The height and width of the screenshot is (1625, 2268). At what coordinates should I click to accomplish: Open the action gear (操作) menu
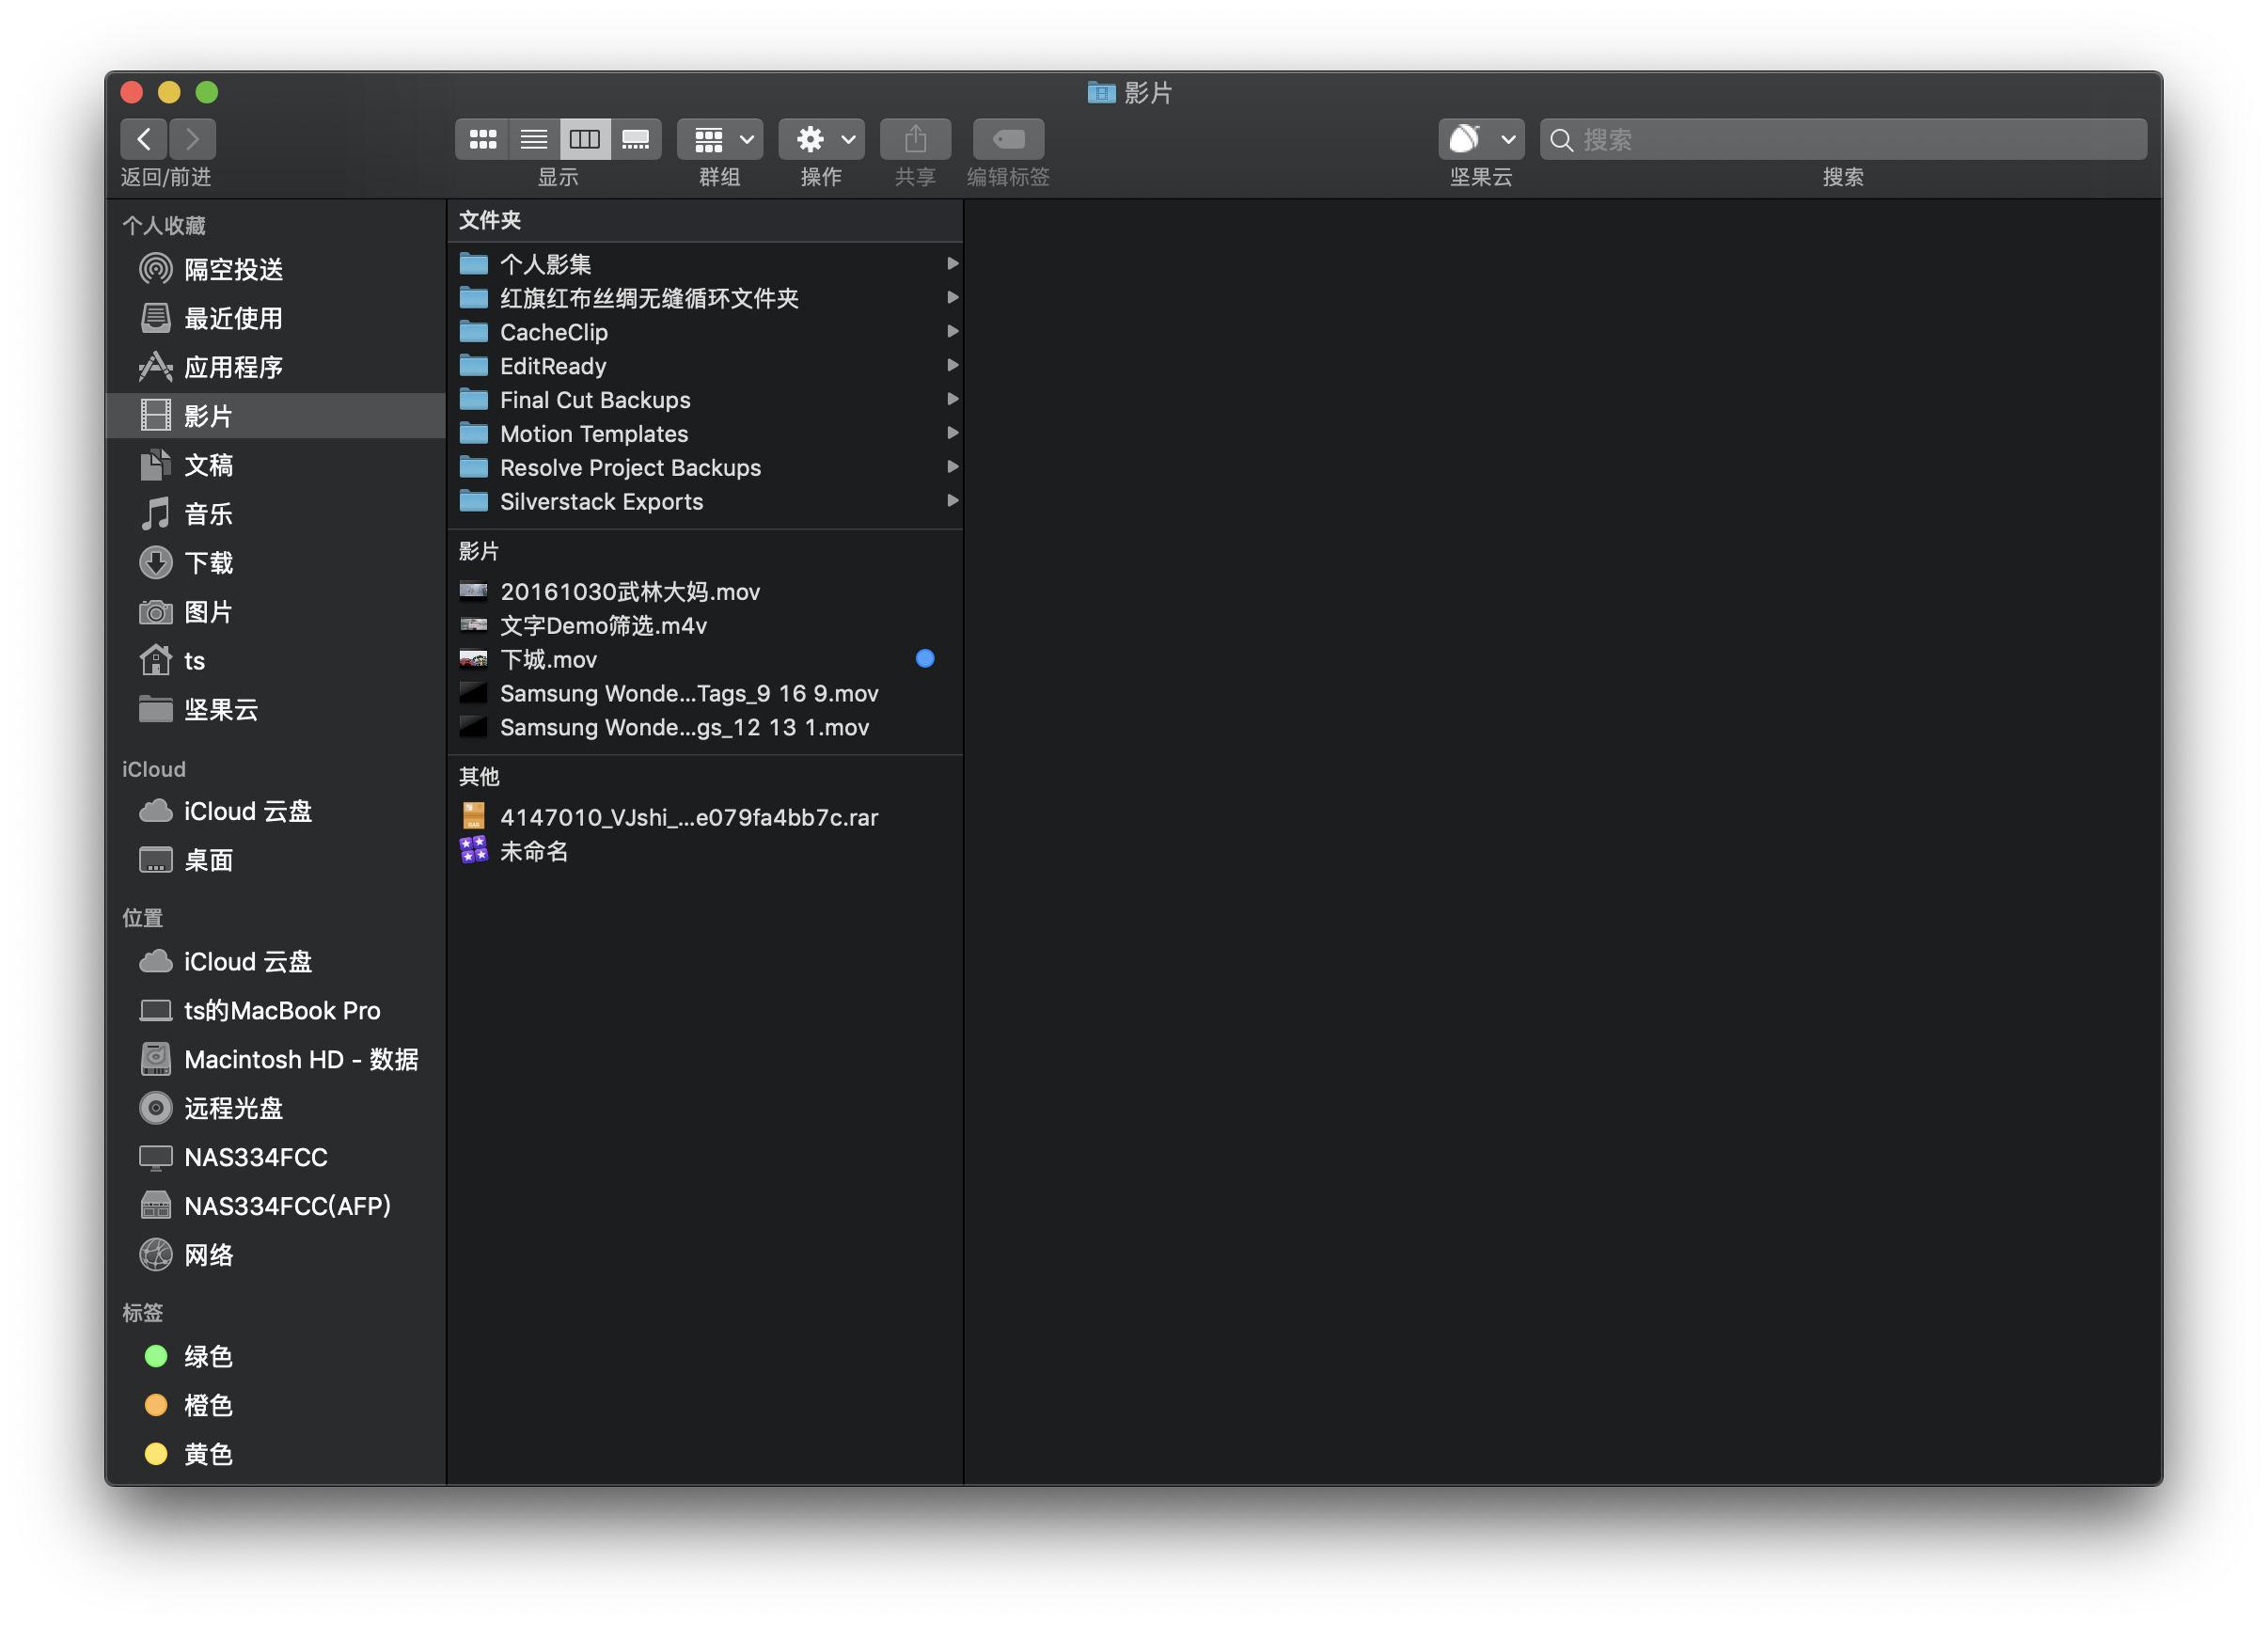[x=821, y=139]
